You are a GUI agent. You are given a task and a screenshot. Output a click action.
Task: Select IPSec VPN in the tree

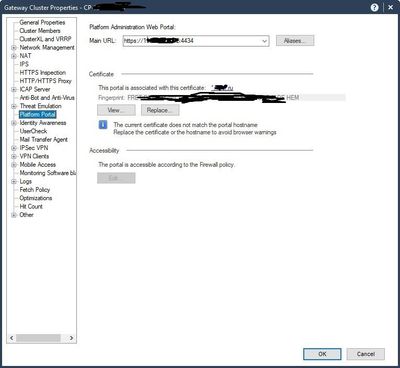(x=34, y=148)
